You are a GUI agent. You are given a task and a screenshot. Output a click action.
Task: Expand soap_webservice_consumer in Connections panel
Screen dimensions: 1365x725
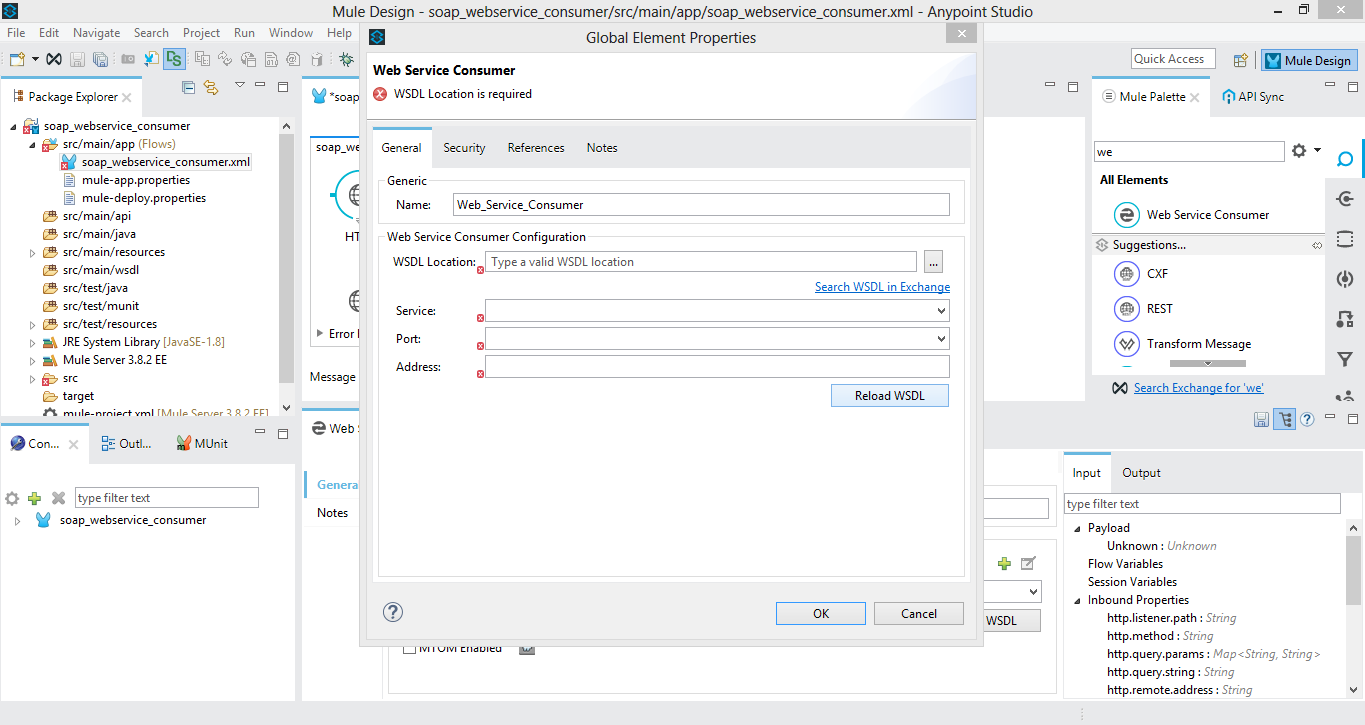17,521
